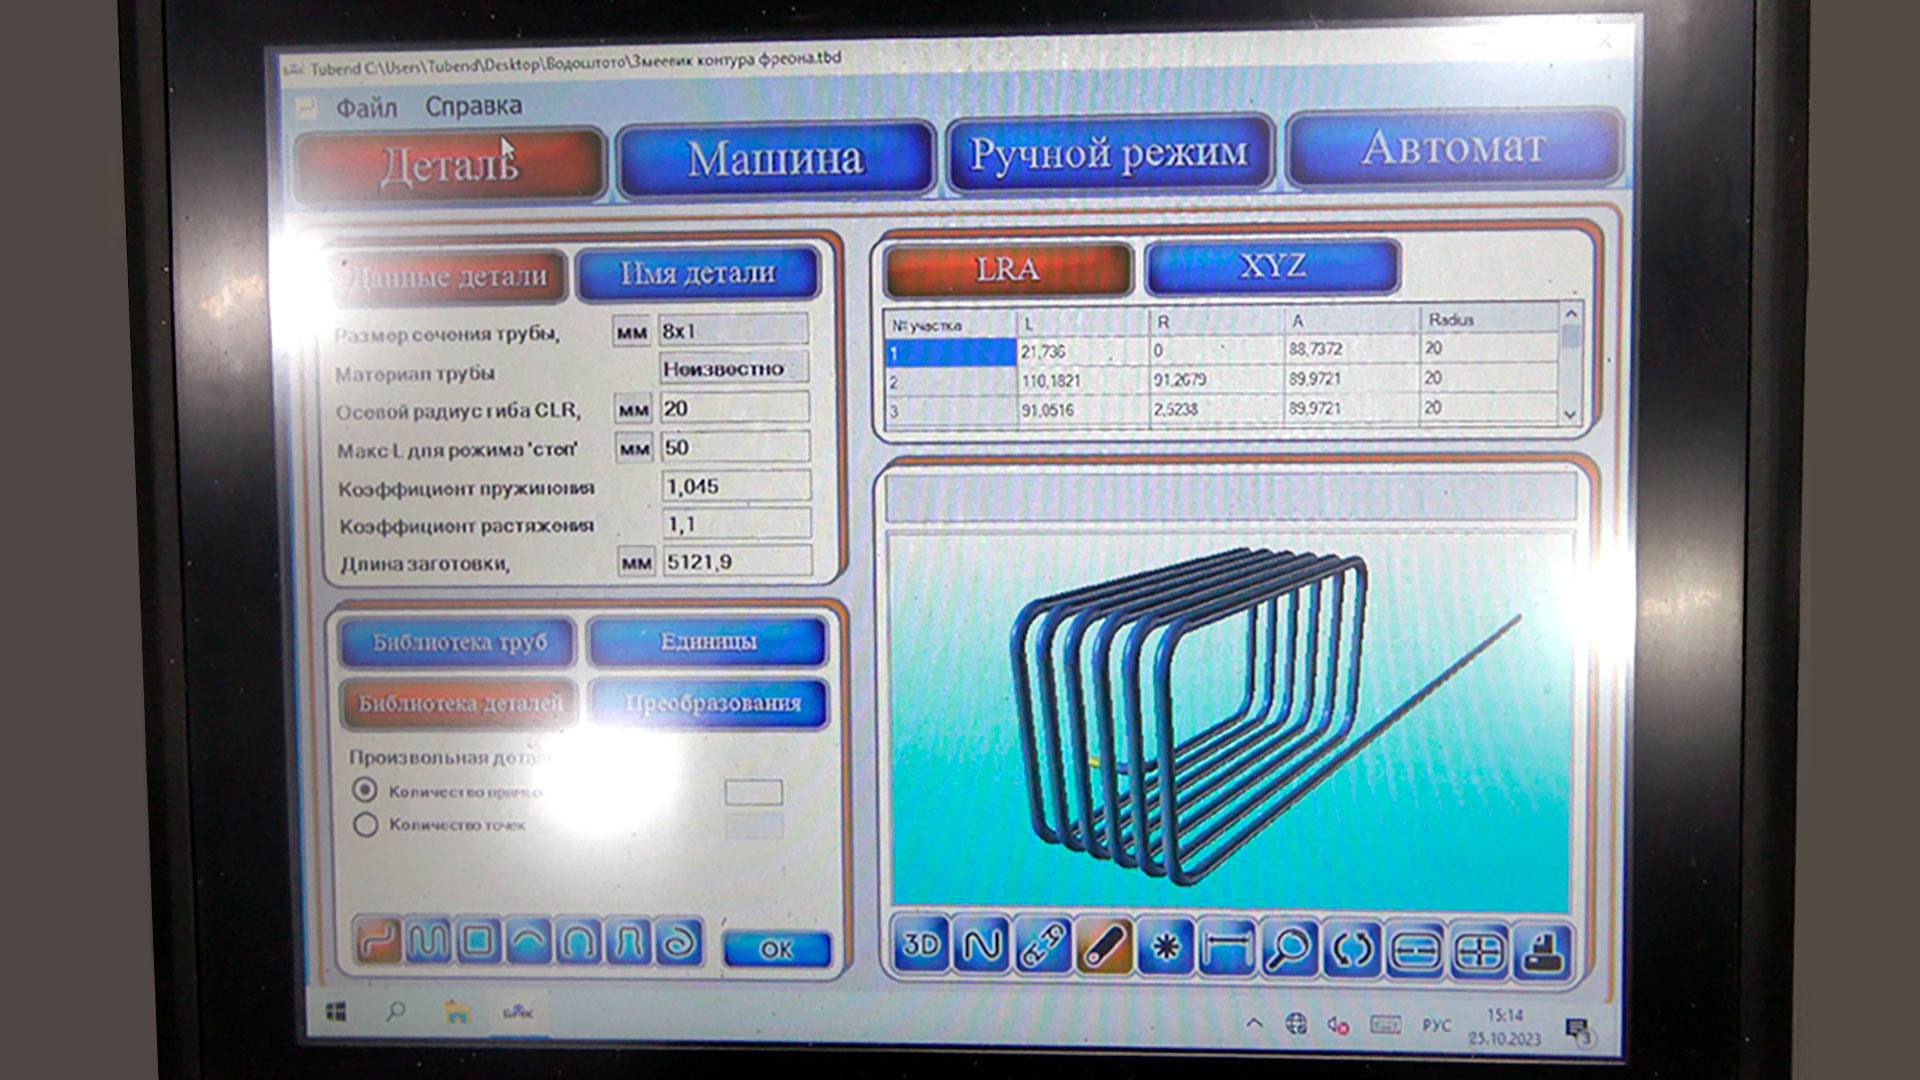Select the Количество прямых radio button

(x=365, y=790)
